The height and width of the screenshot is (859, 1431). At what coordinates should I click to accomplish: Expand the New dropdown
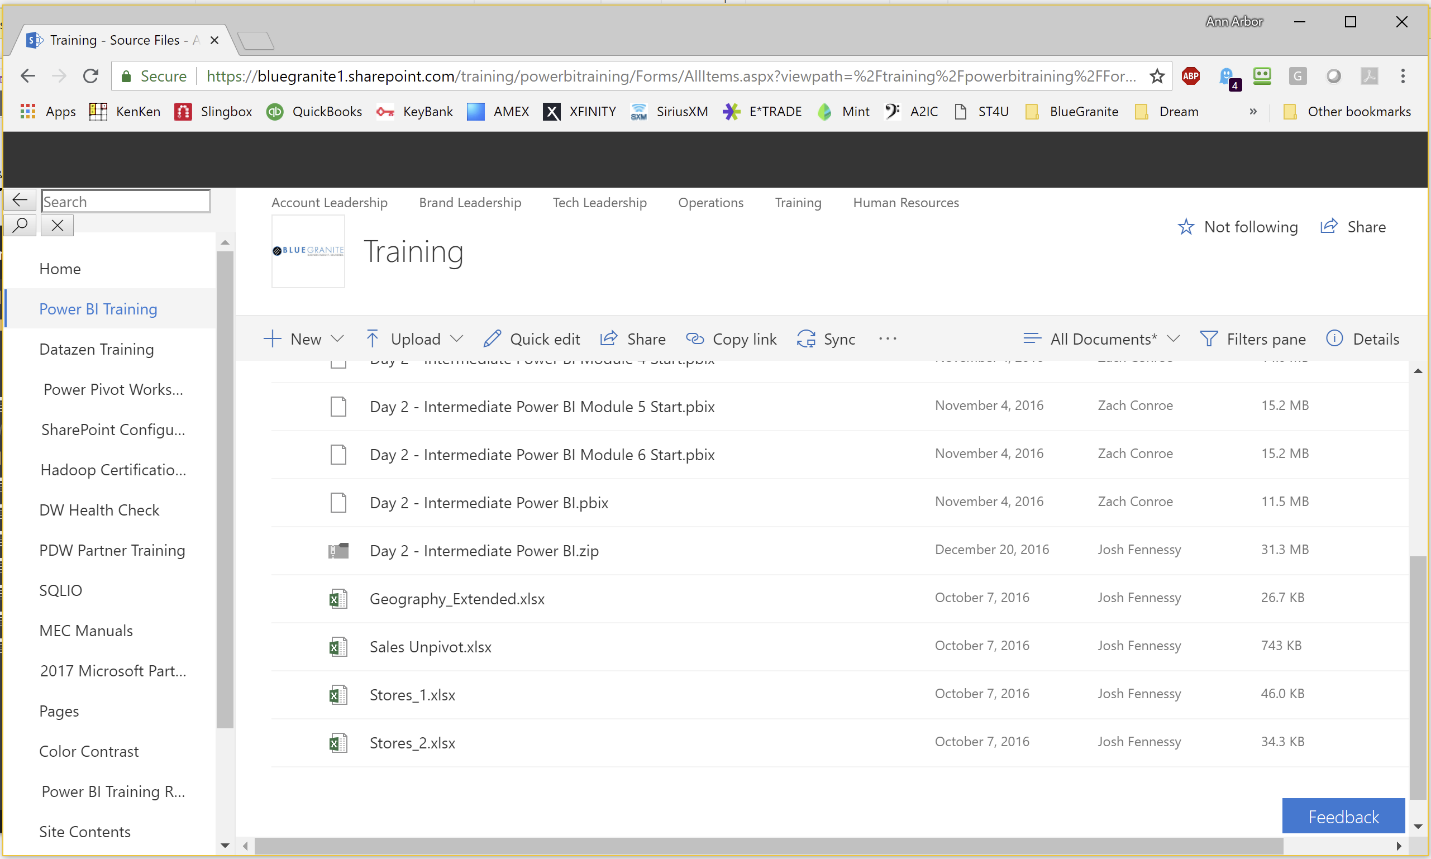337,339
